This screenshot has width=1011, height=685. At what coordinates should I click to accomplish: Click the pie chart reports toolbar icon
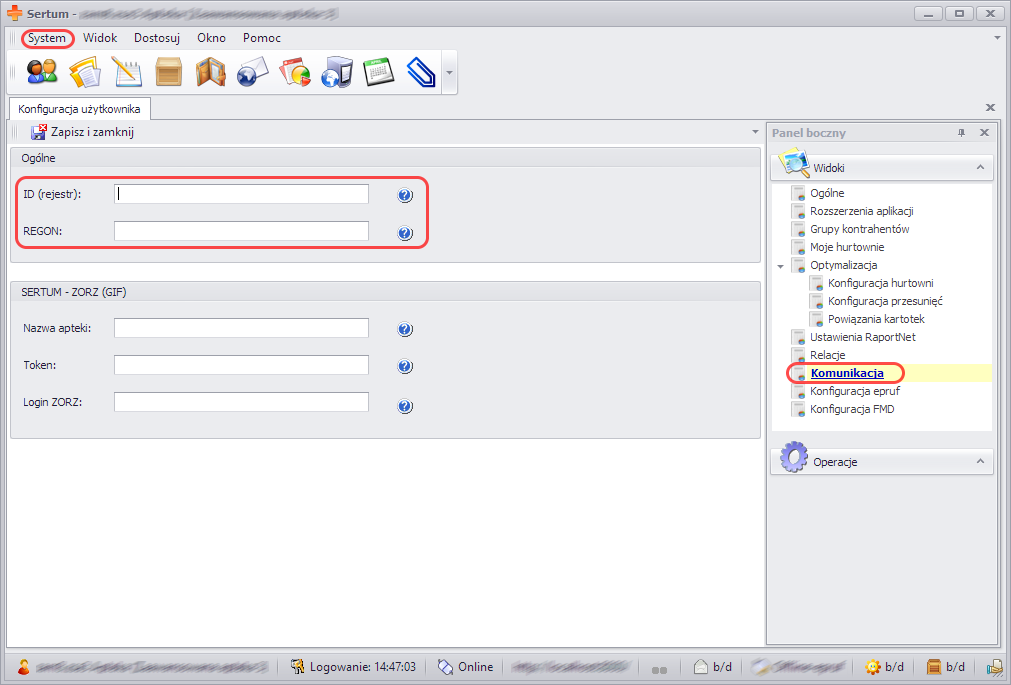[x=295, y=72]
